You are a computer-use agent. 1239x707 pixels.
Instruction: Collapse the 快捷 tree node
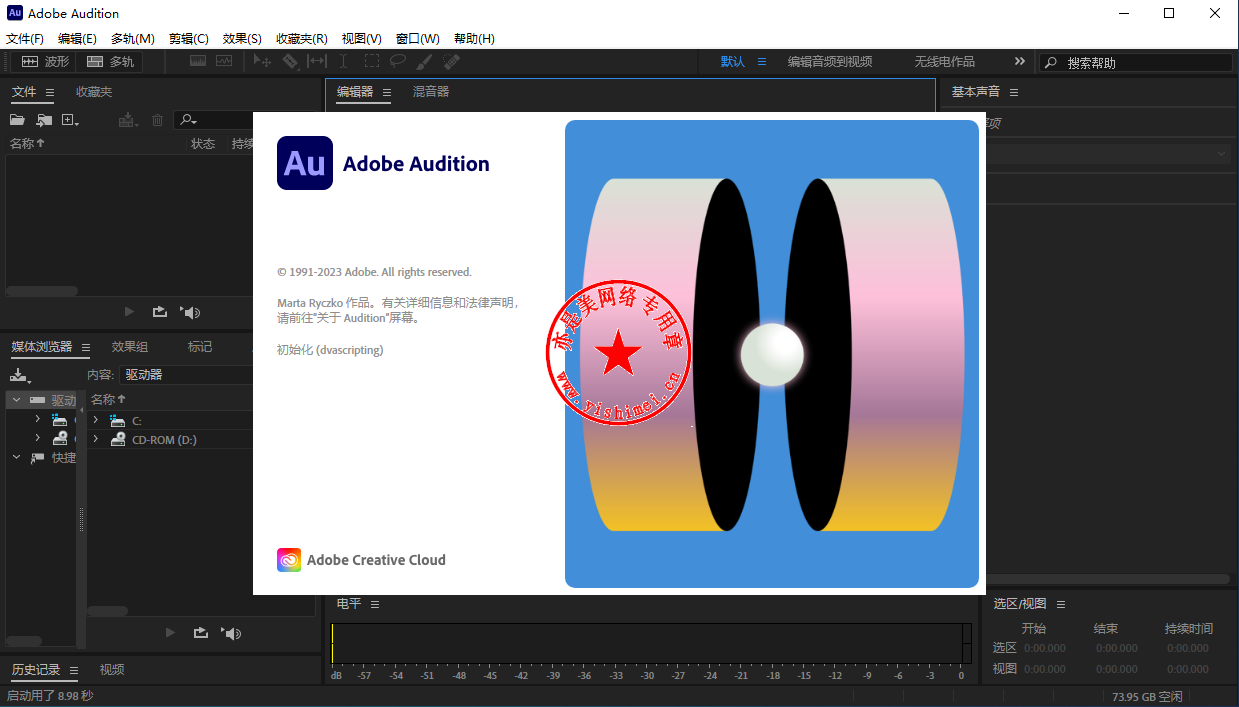(x=16, y=457)
